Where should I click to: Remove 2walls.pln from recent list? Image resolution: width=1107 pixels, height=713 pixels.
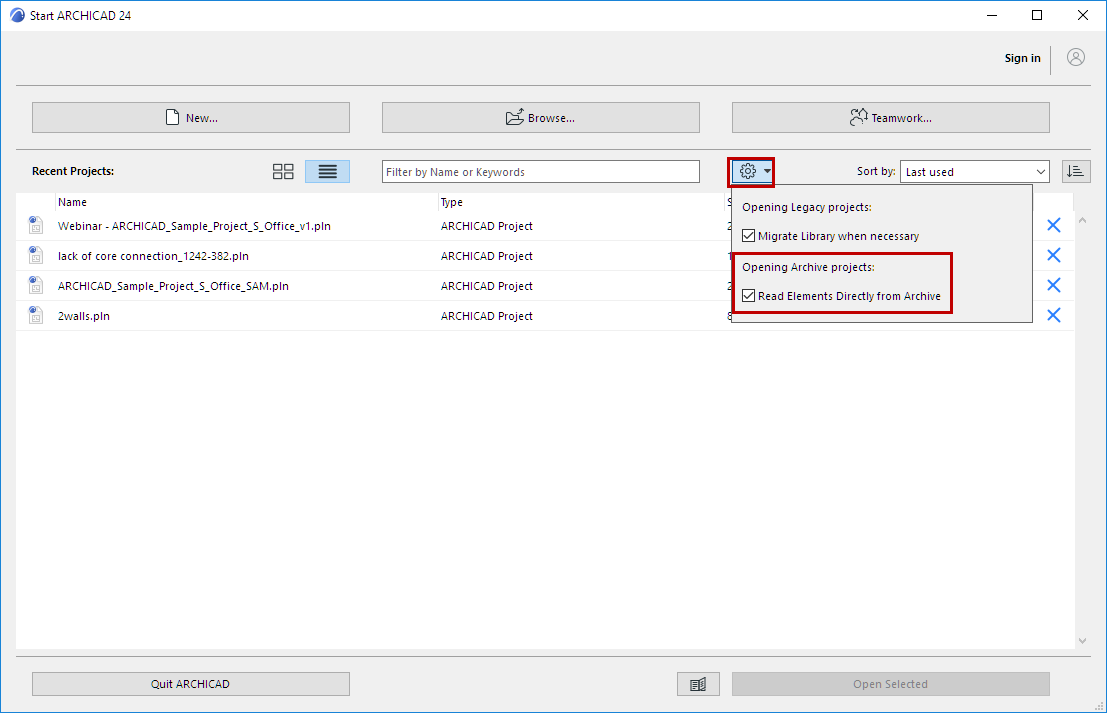point(1053,315)
